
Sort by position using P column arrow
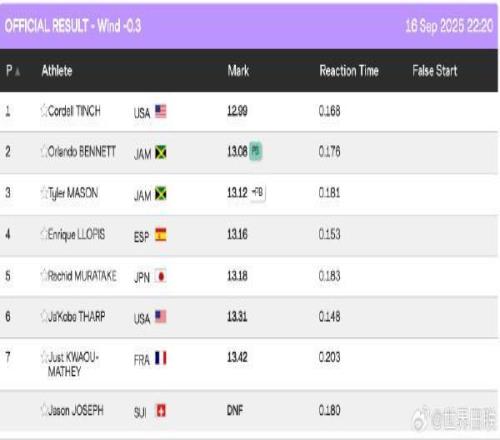pos(17,71)
